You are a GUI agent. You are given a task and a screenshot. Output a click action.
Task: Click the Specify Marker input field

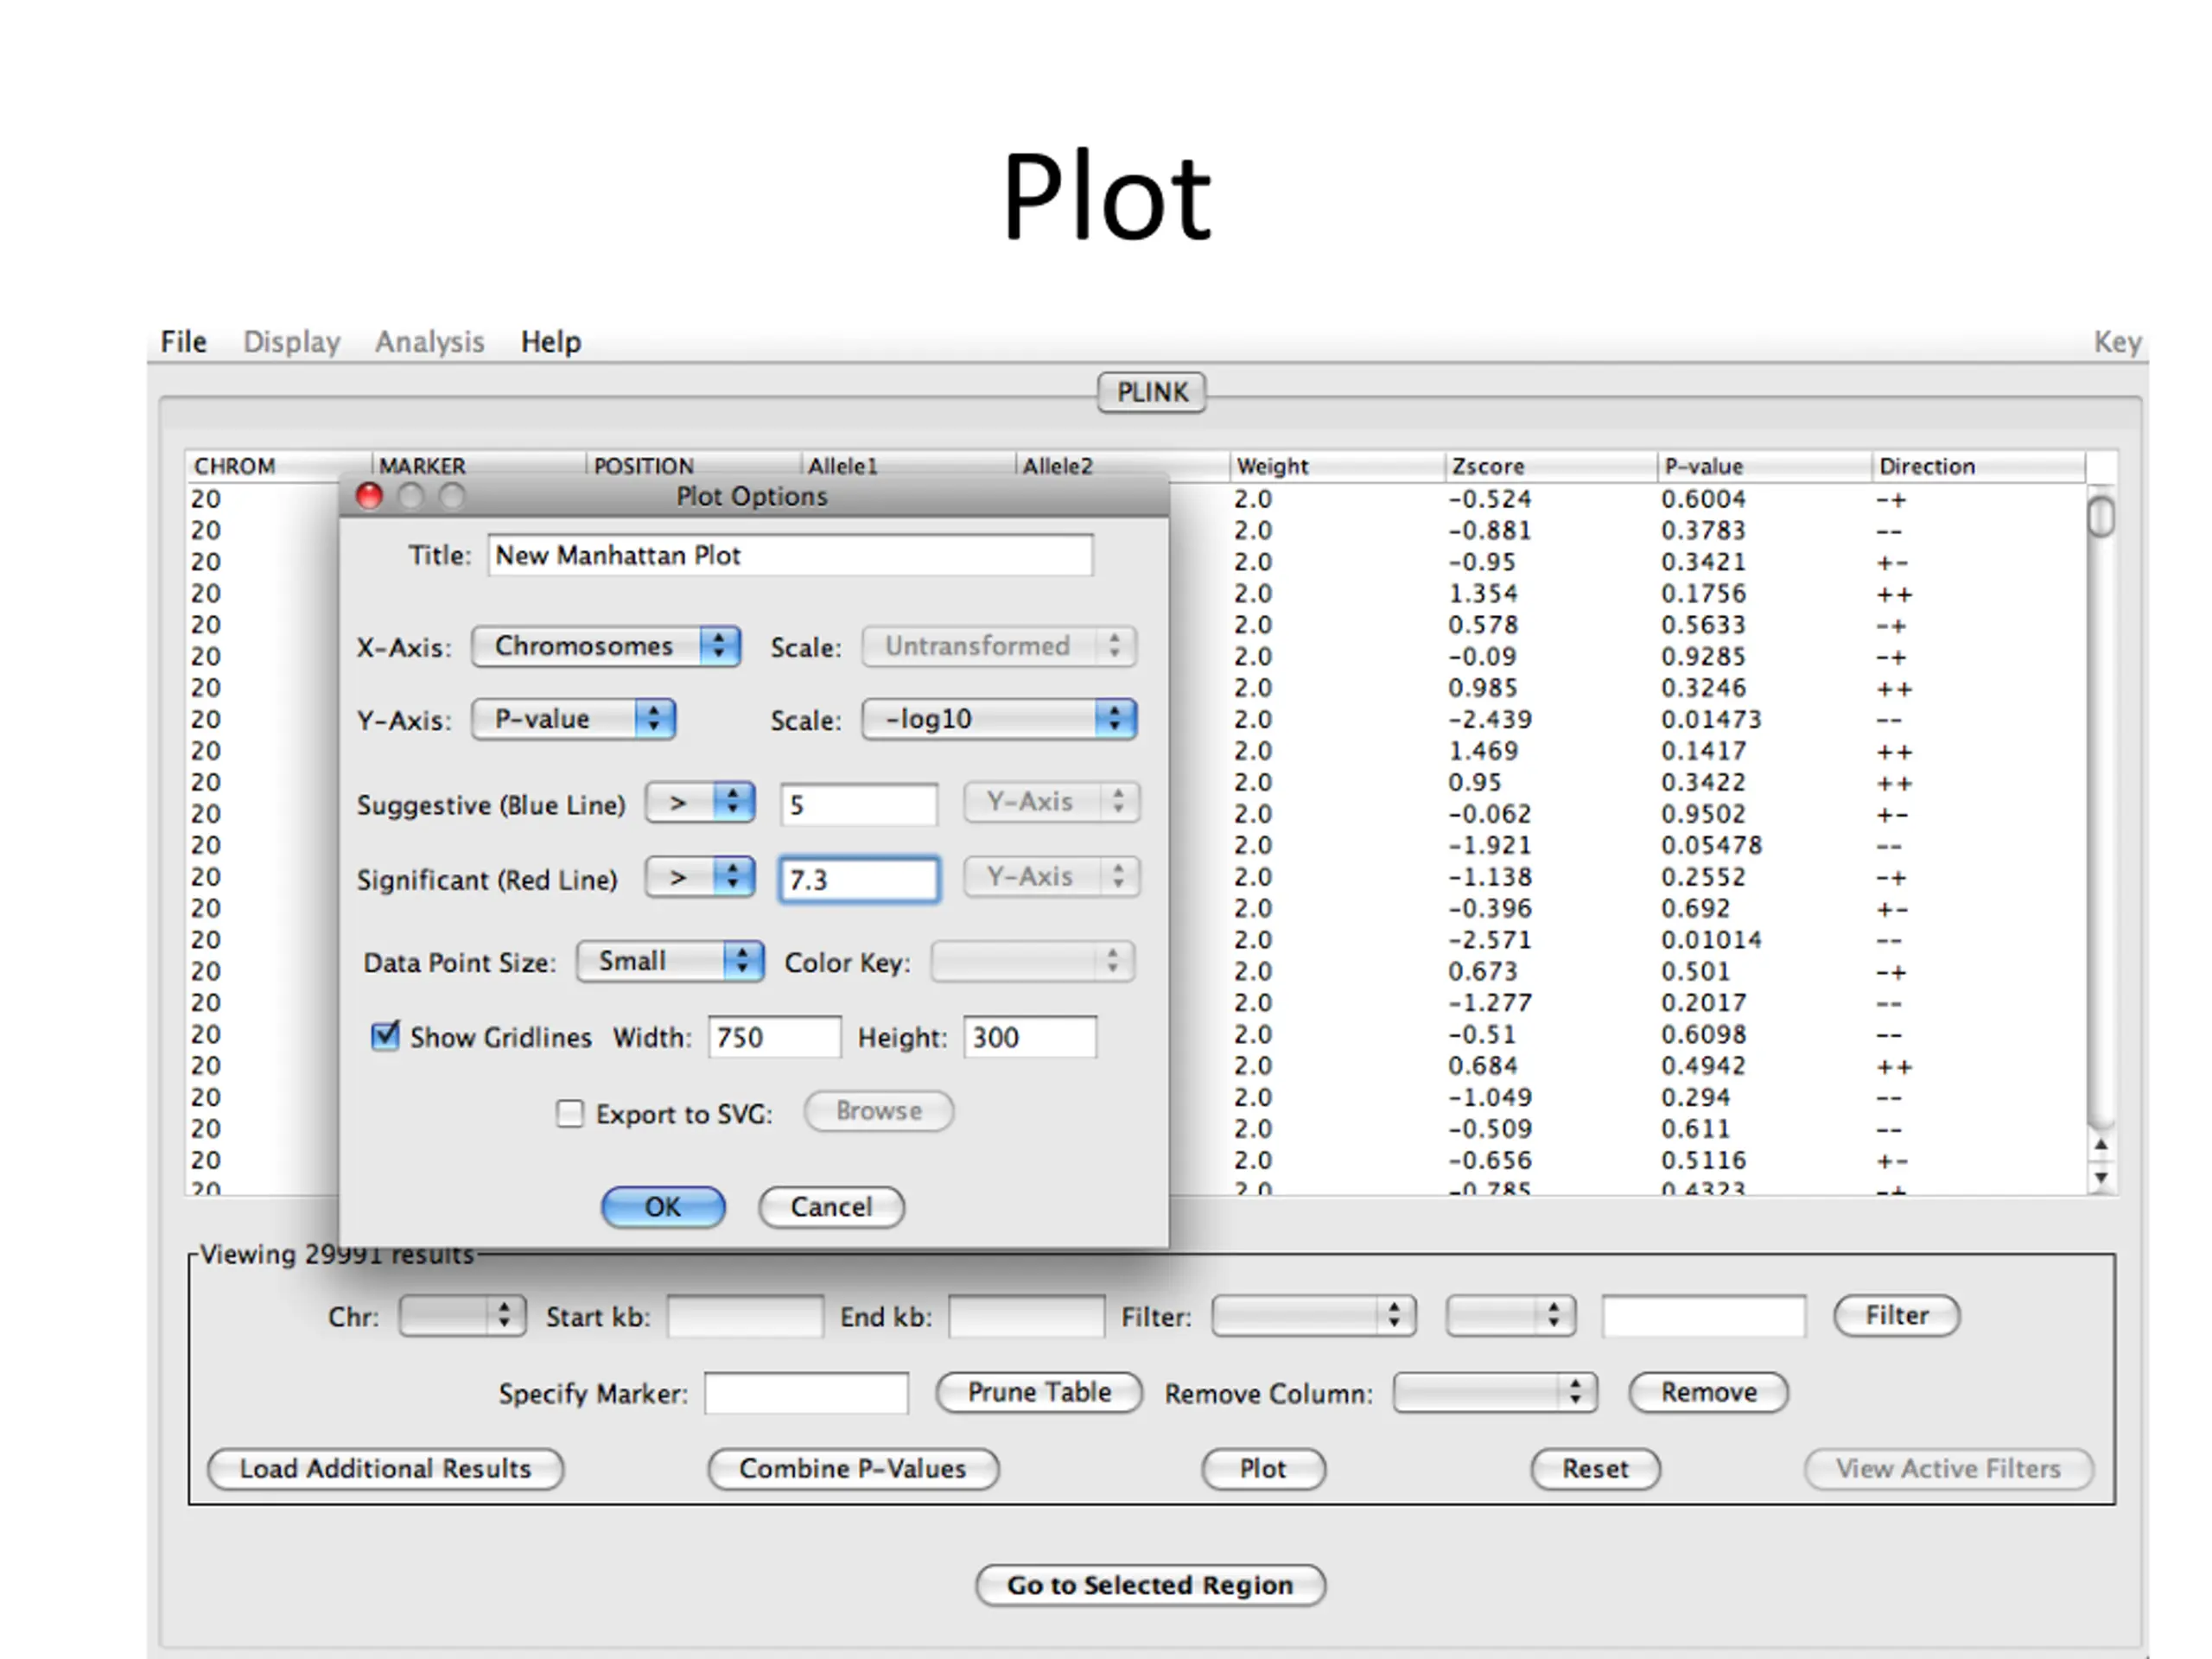click(806, 1393)
